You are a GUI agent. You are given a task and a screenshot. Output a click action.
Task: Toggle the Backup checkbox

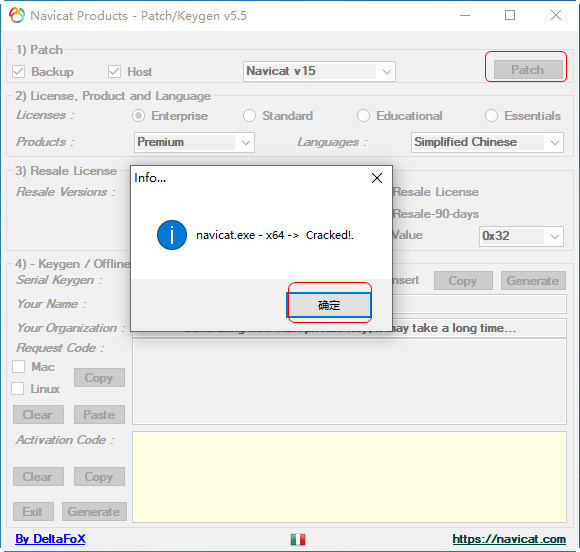(x=18, y=71)
